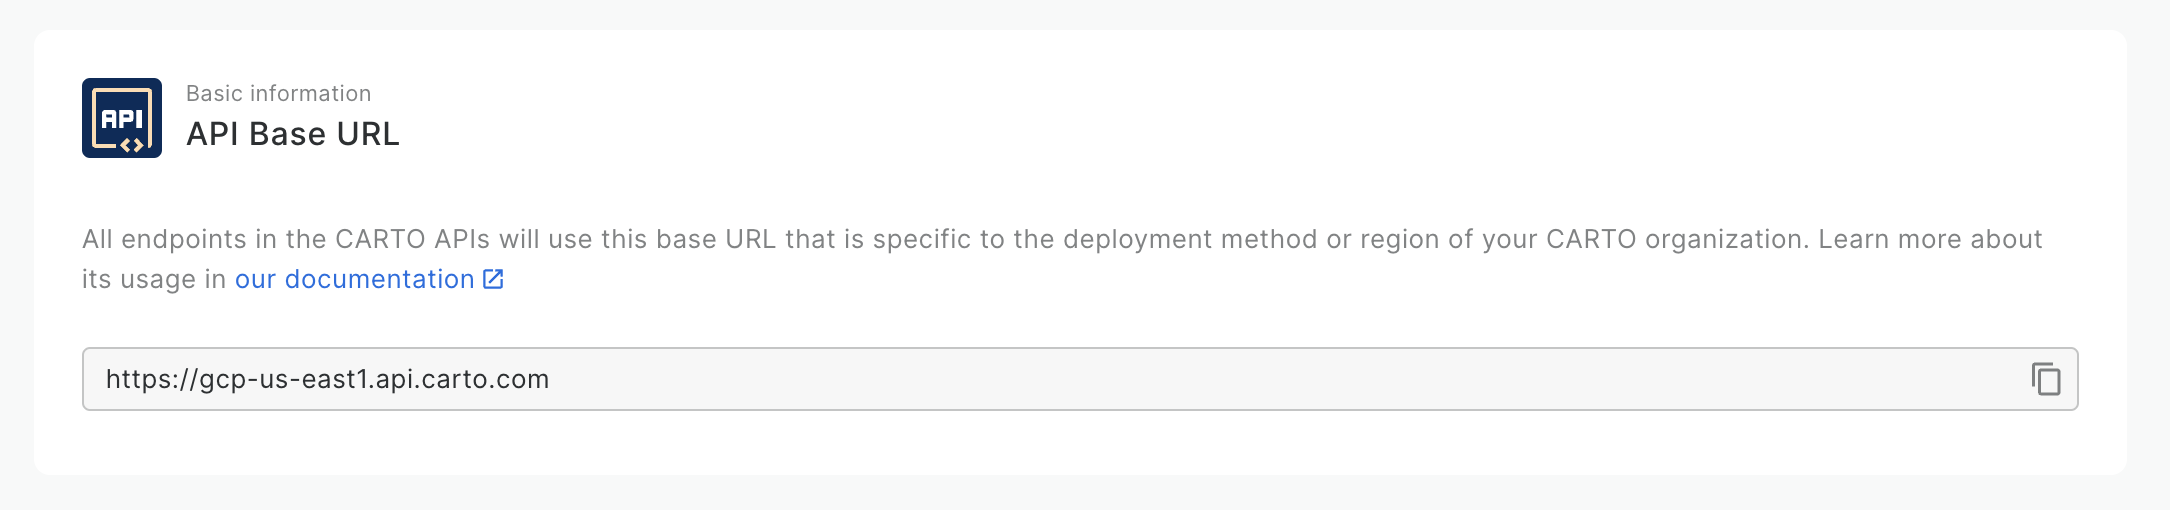This screenshot has width=2170, height=510.
Task: Click the 'API' lettering inside the logo
Action: 122,119
